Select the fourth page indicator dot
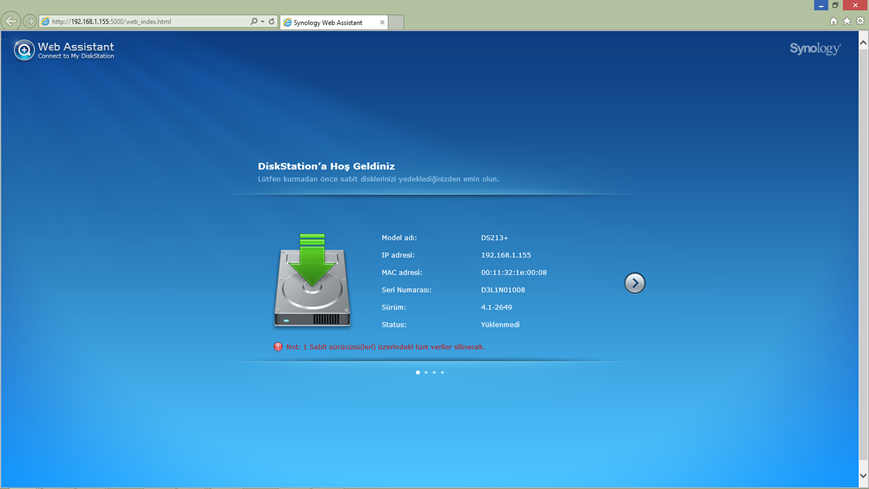 click(x=442, y=373)
